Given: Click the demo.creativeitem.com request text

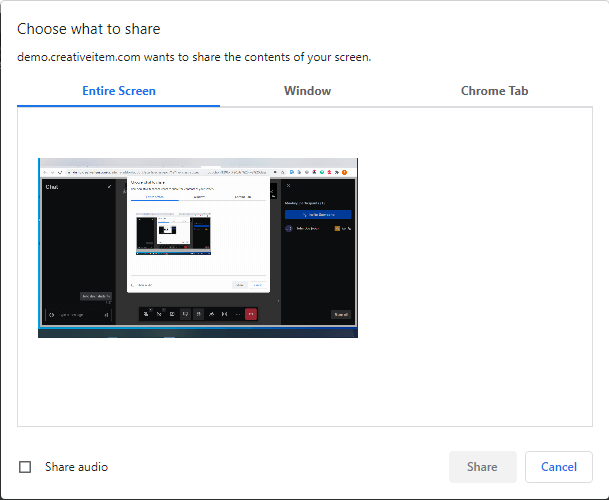Looking at the screenshot, I should coord(194,57).
